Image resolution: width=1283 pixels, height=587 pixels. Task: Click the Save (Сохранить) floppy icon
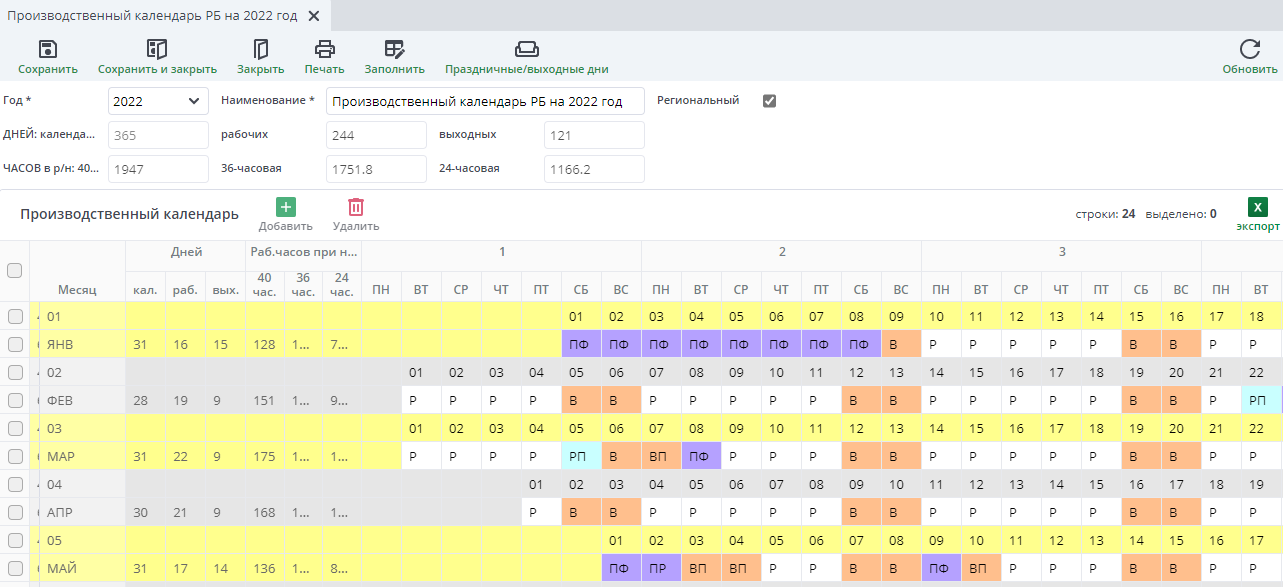47,49
